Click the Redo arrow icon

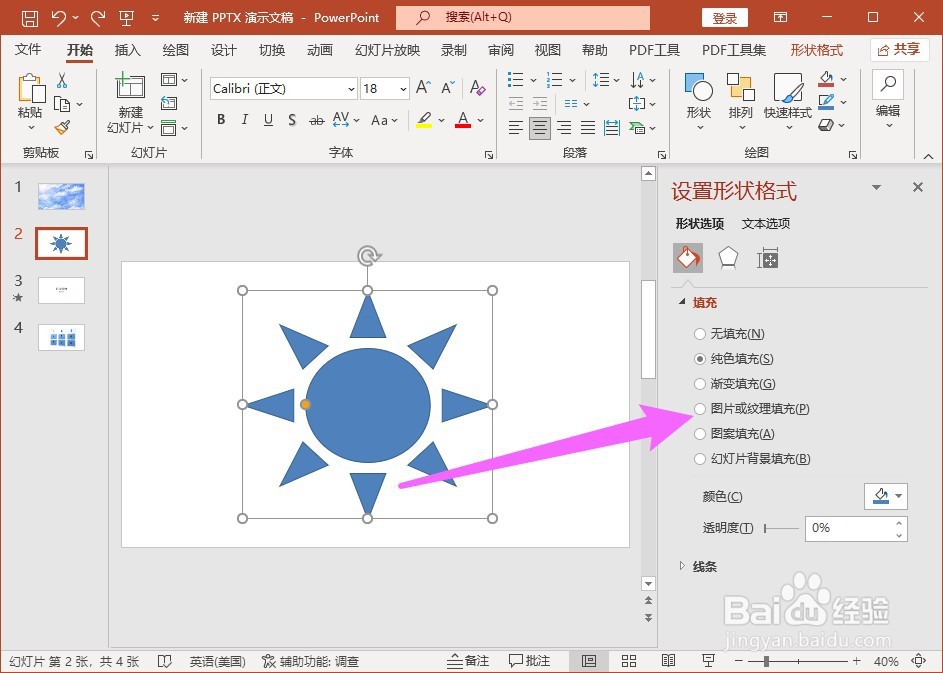tap(97, 18)
